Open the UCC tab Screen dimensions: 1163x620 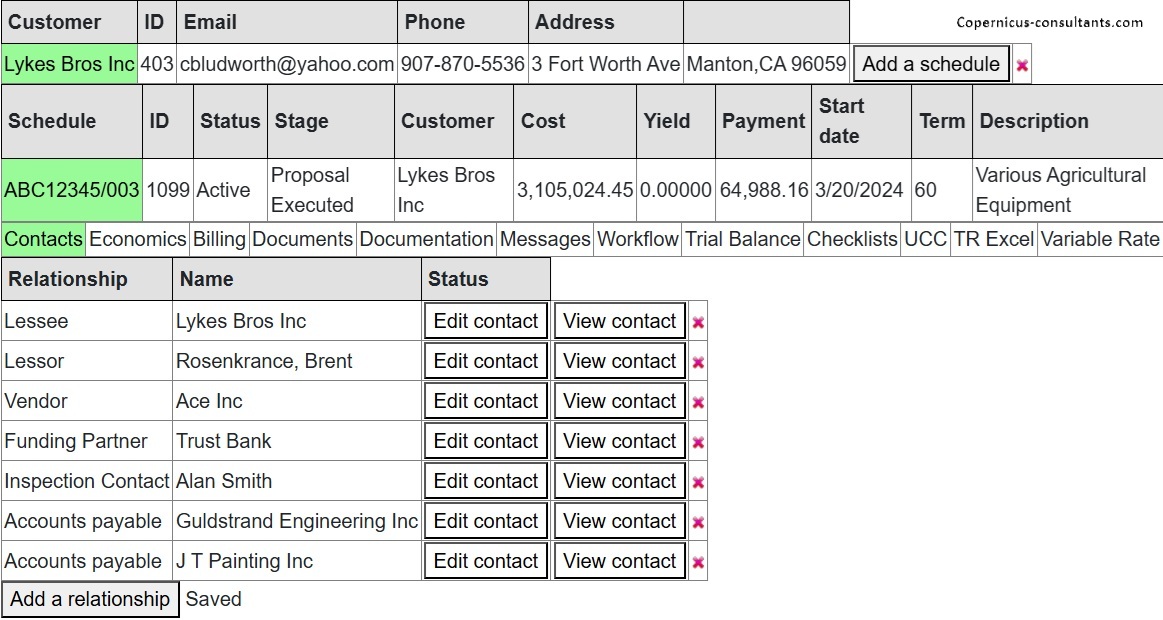(925, 239)
